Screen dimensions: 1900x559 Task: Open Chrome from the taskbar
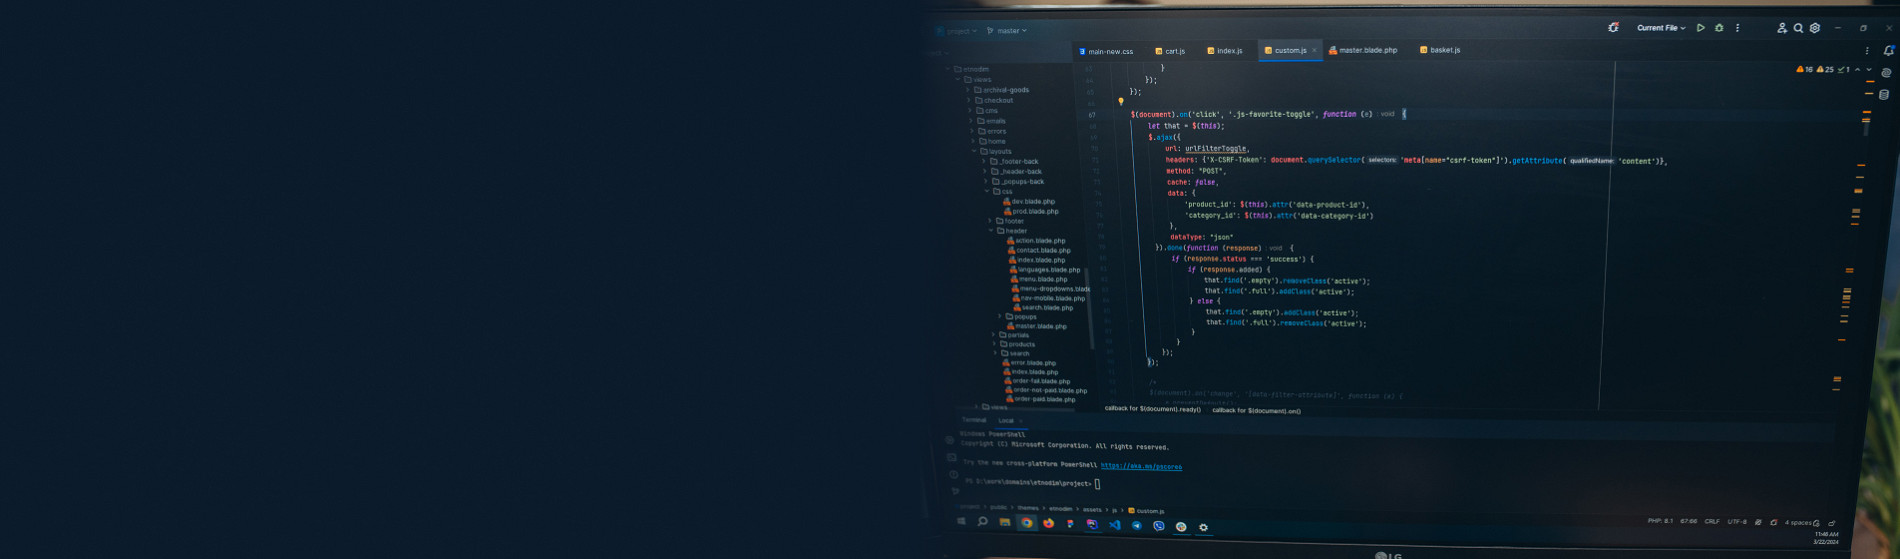(x=1026, y=522)
